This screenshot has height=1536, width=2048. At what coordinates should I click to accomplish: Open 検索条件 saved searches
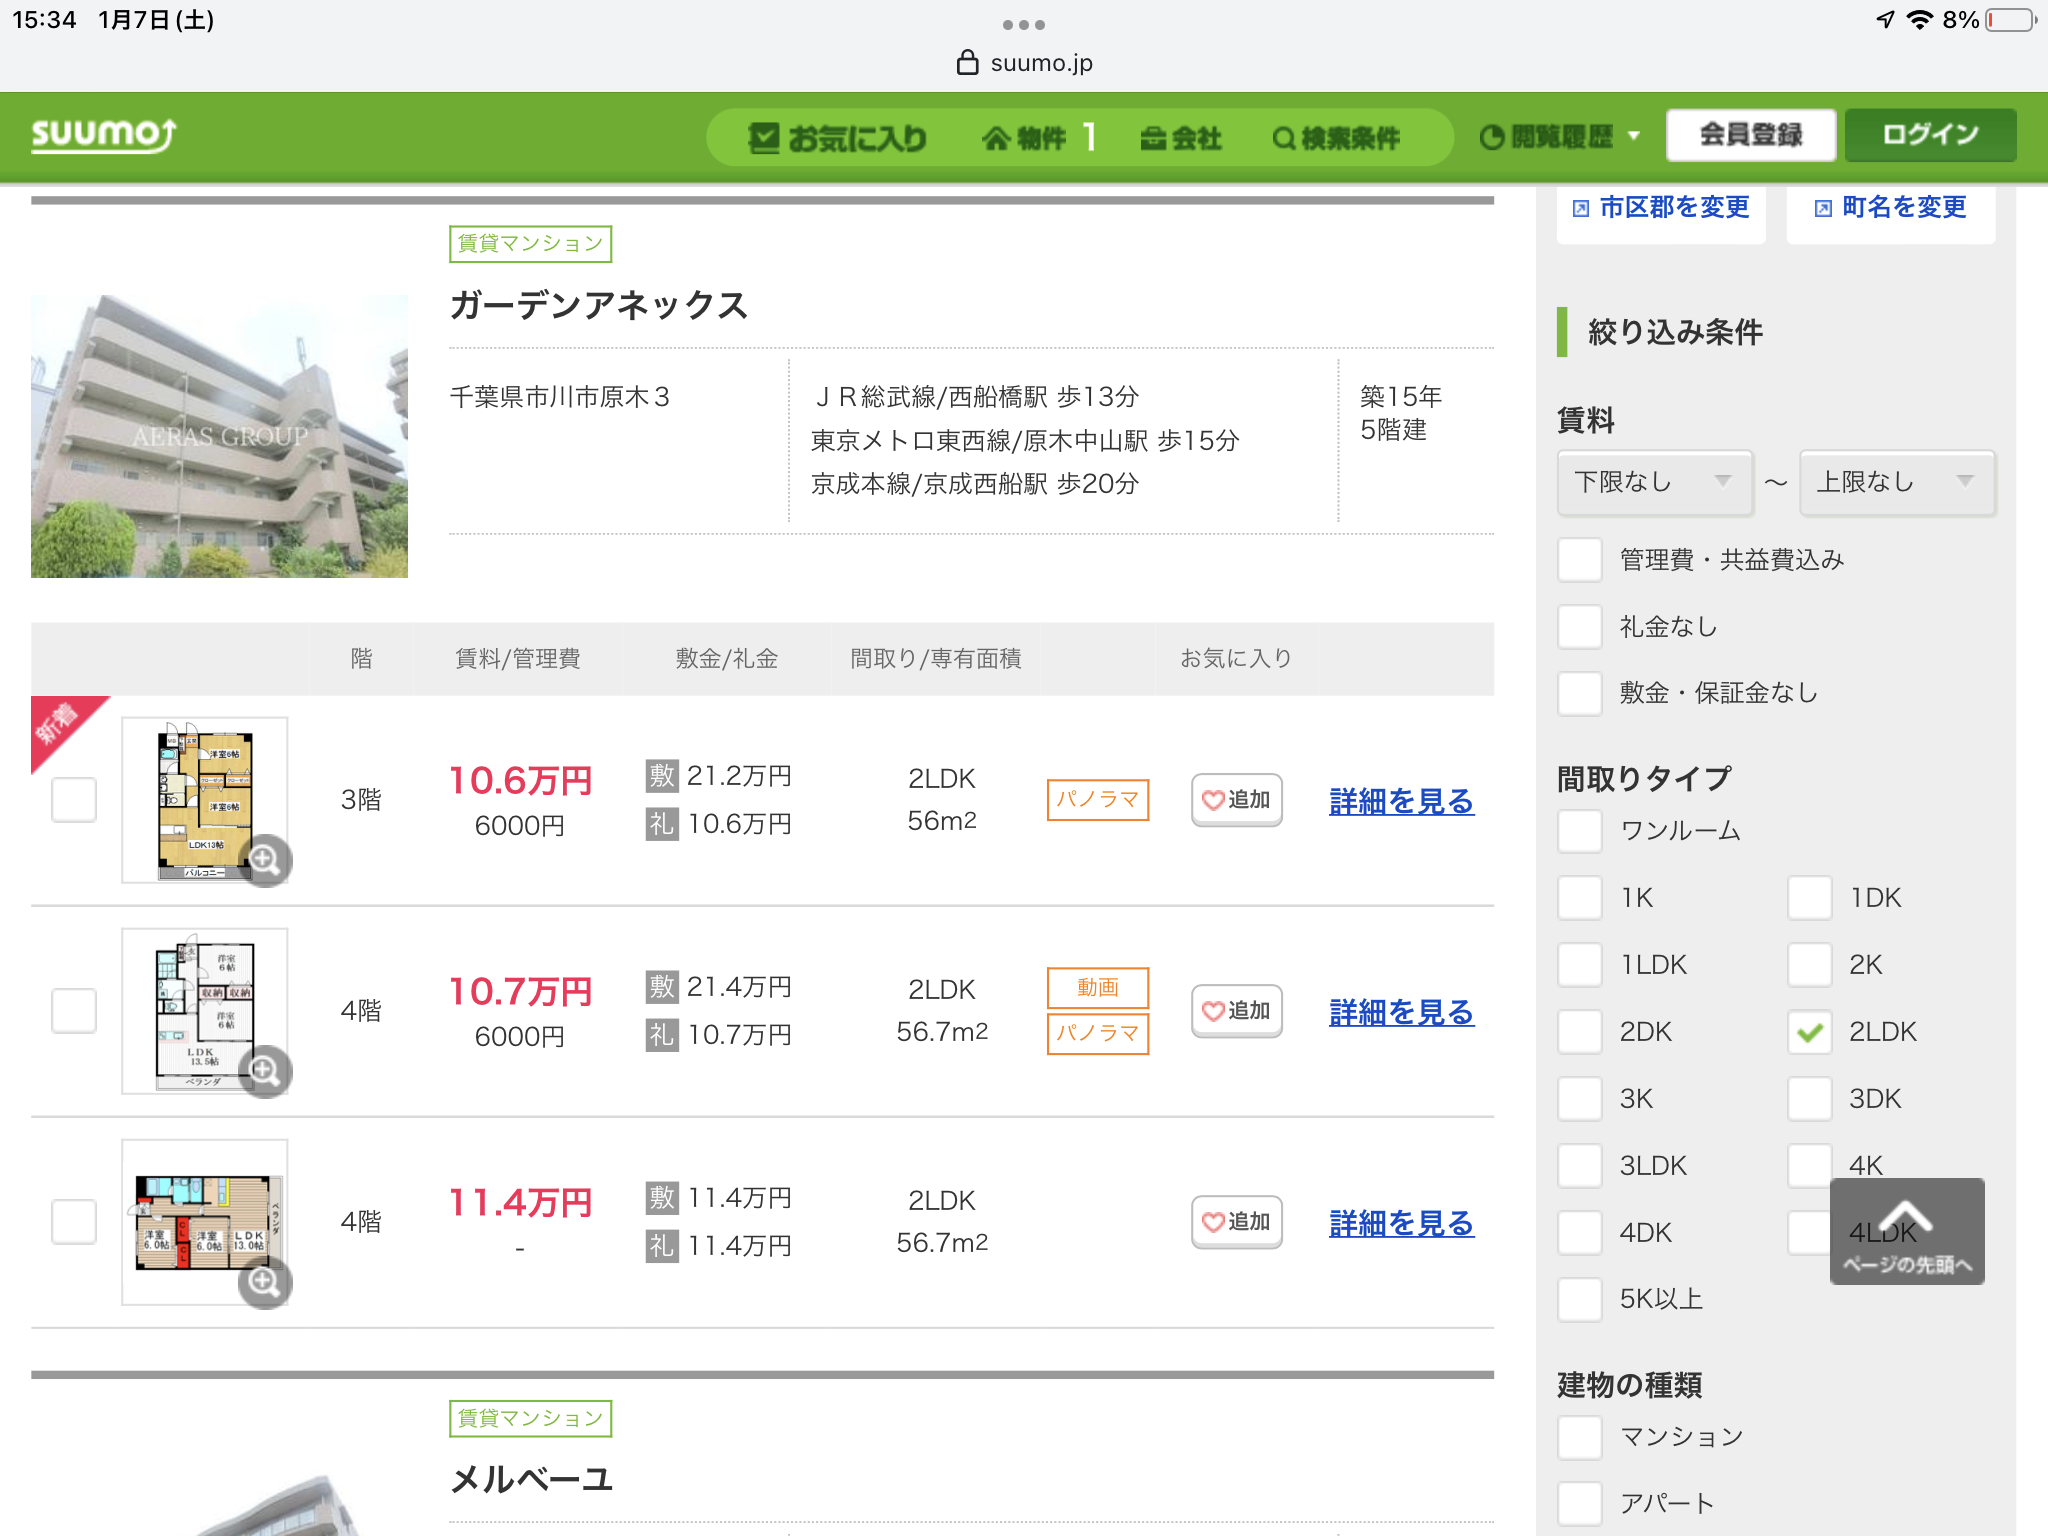(1336, 138)
